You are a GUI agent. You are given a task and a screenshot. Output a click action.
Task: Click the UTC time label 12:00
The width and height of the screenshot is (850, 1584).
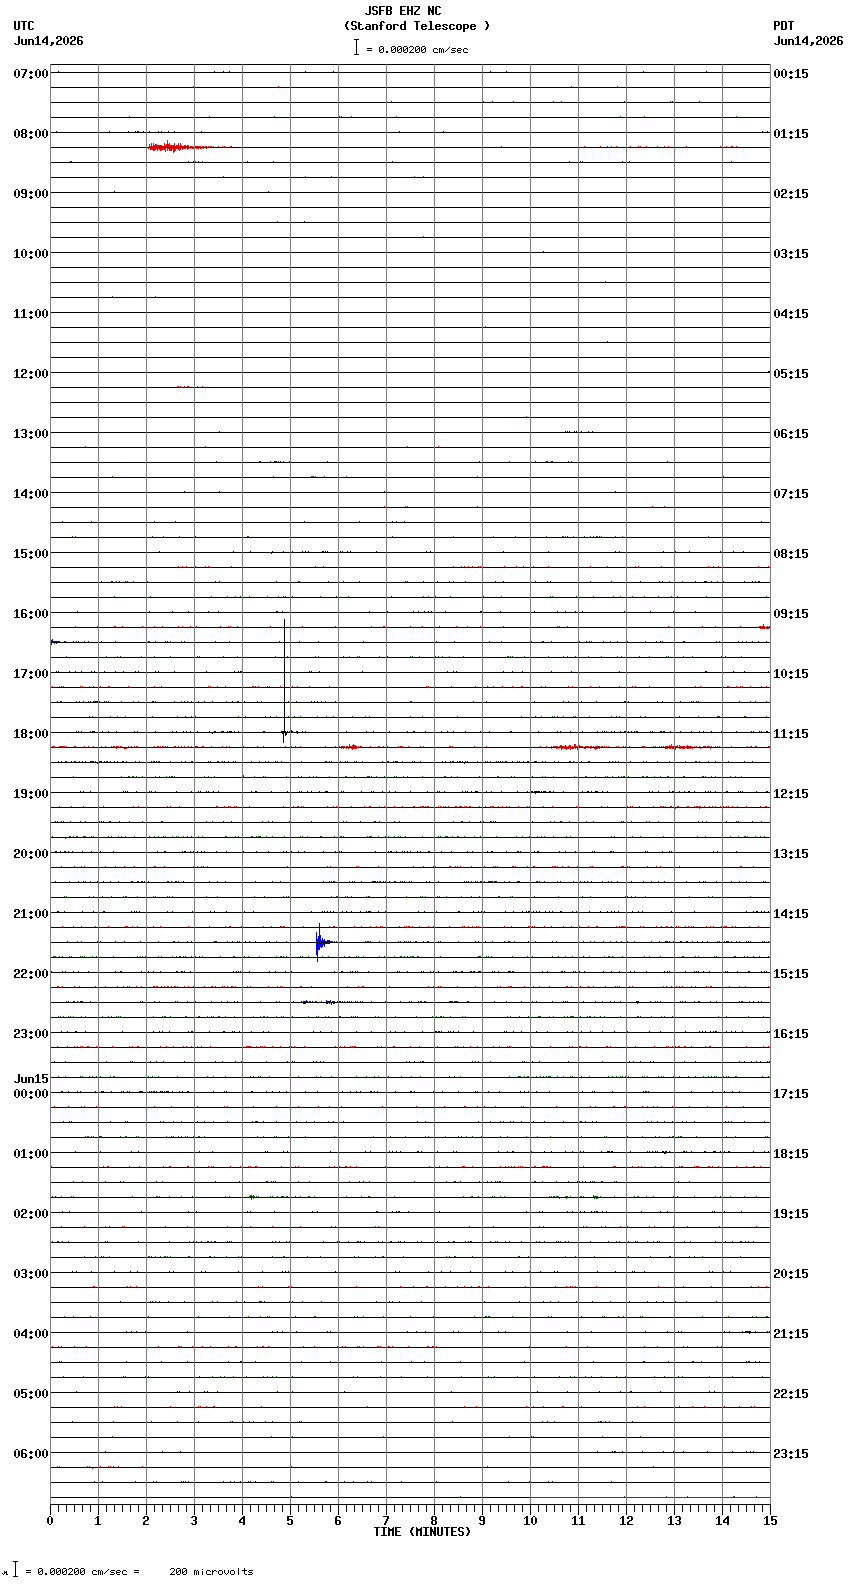(31, 374)
